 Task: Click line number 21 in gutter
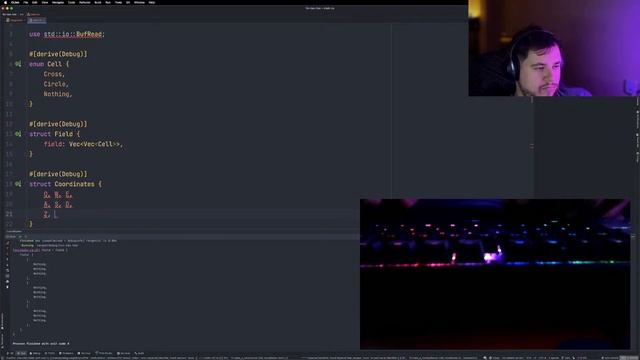coord(9,214)
